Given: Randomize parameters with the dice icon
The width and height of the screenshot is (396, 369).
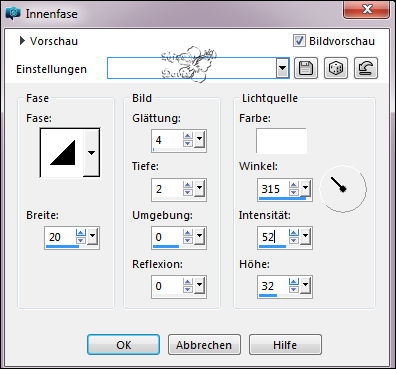Looking at the screenshot, I should click(x=336, y=68).
